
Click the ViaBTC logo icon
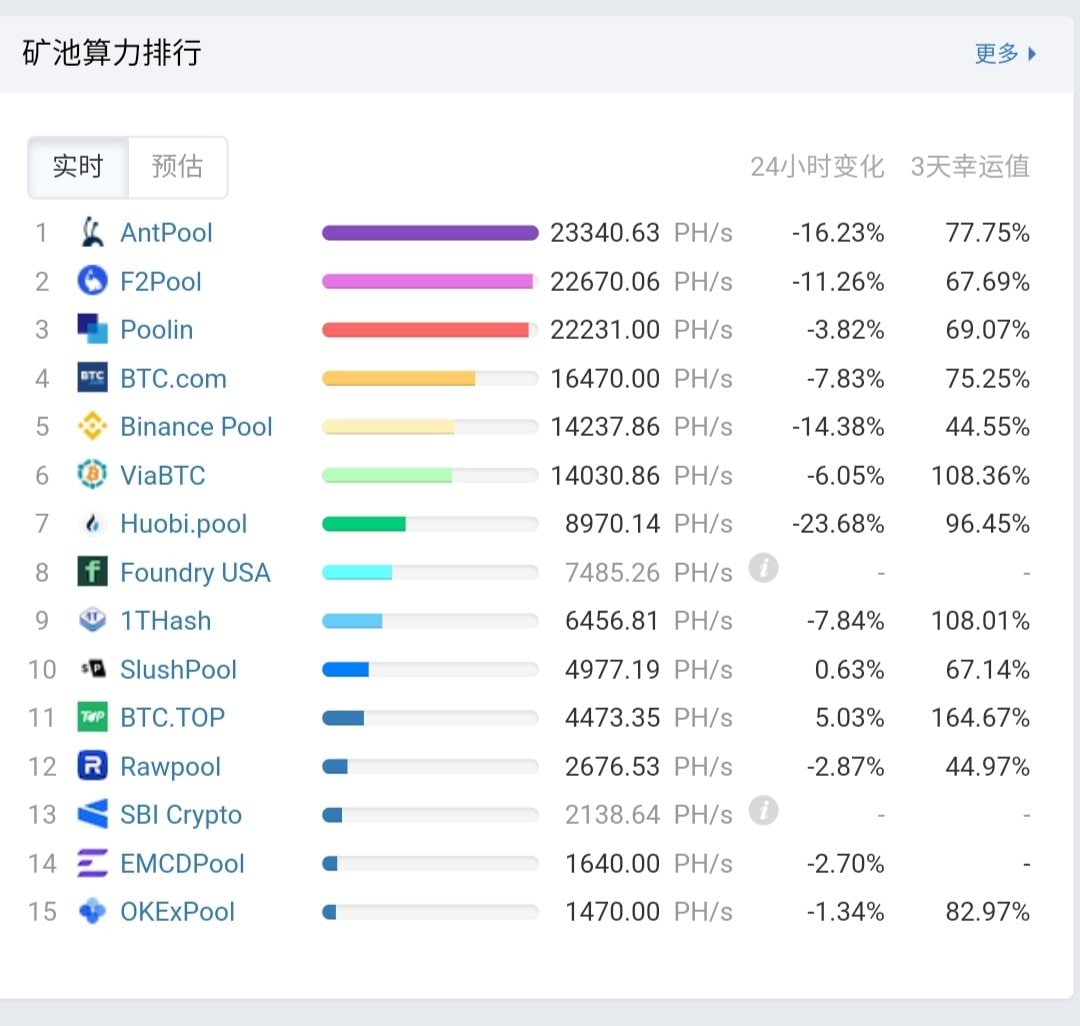tap(92, 475)
